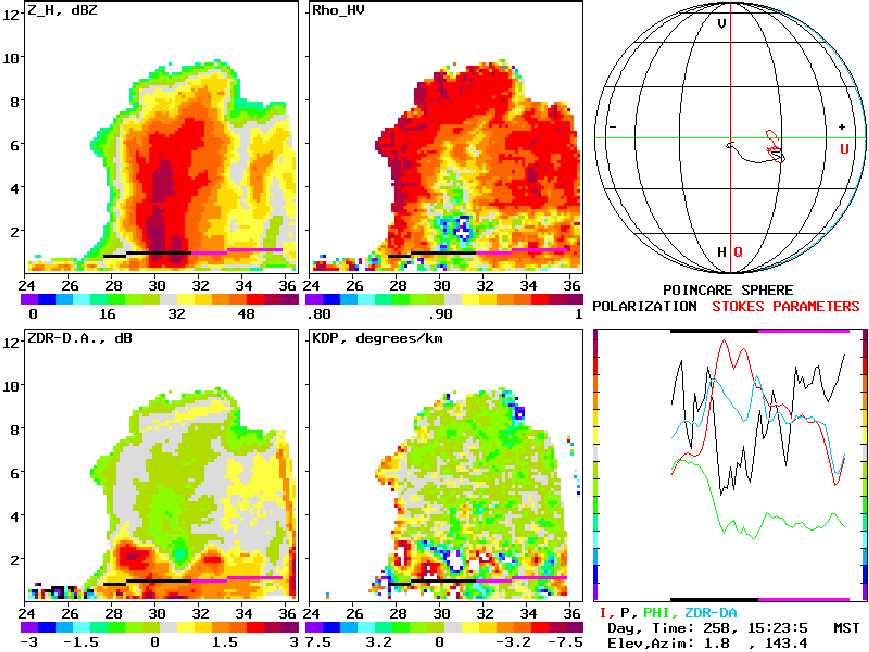The width and height of the screenshot is (869, 652).
Task: Click the .80 value on the Rho_HV scale
Action: [x=319, y=314]
